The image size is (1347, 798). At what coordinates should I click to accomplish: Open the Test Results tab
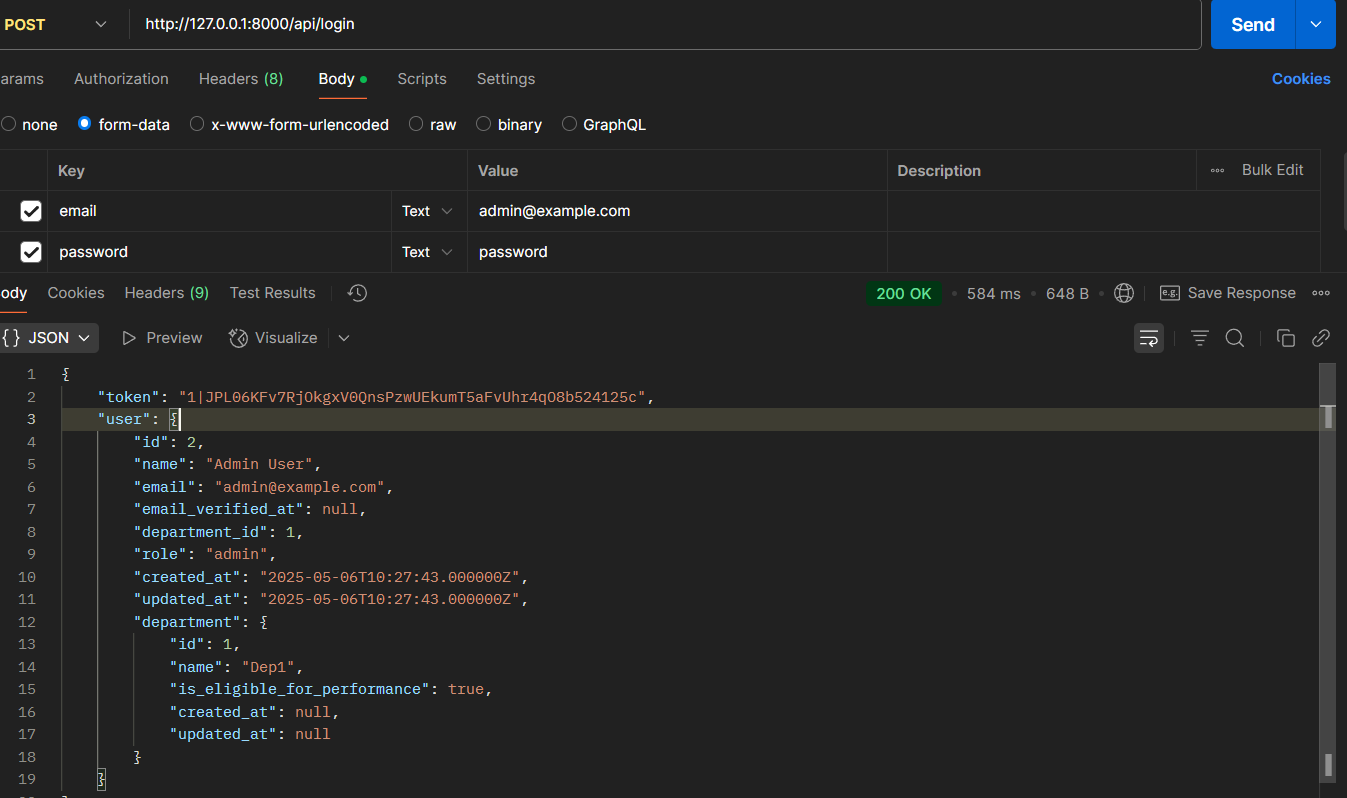pyautogui.click(x=272, y=293)
